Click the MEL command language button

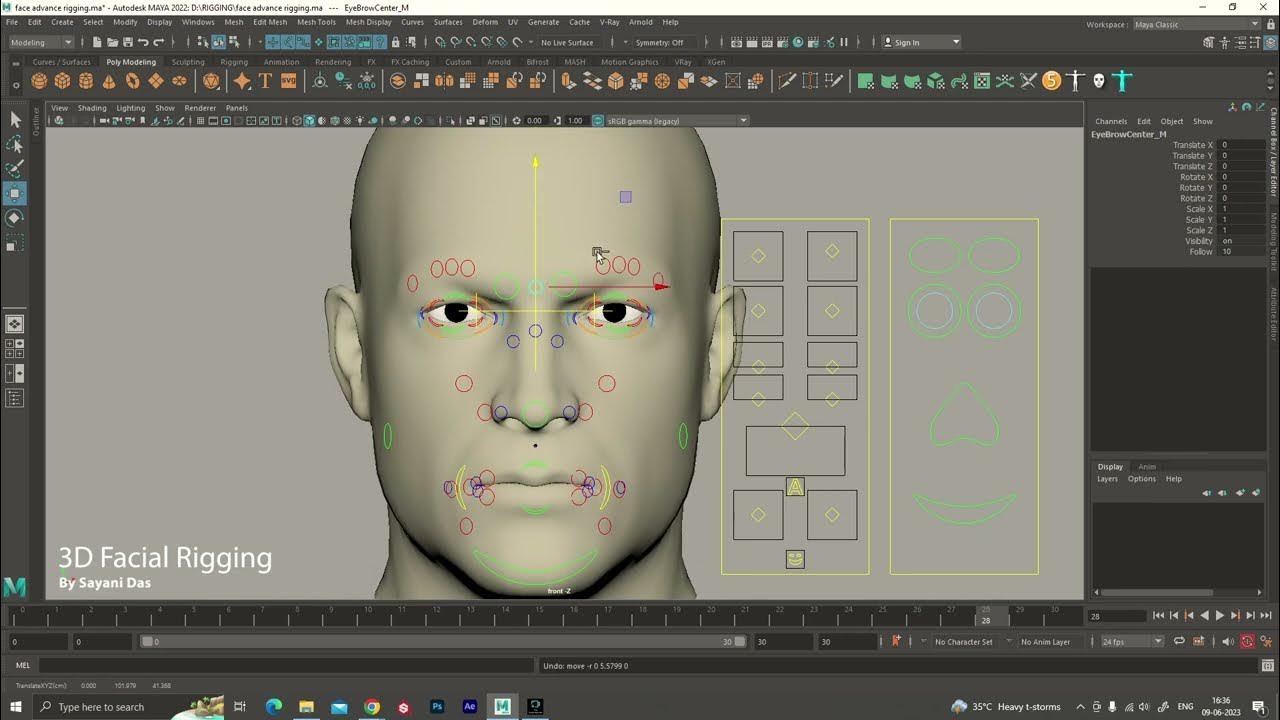[23, 665]
